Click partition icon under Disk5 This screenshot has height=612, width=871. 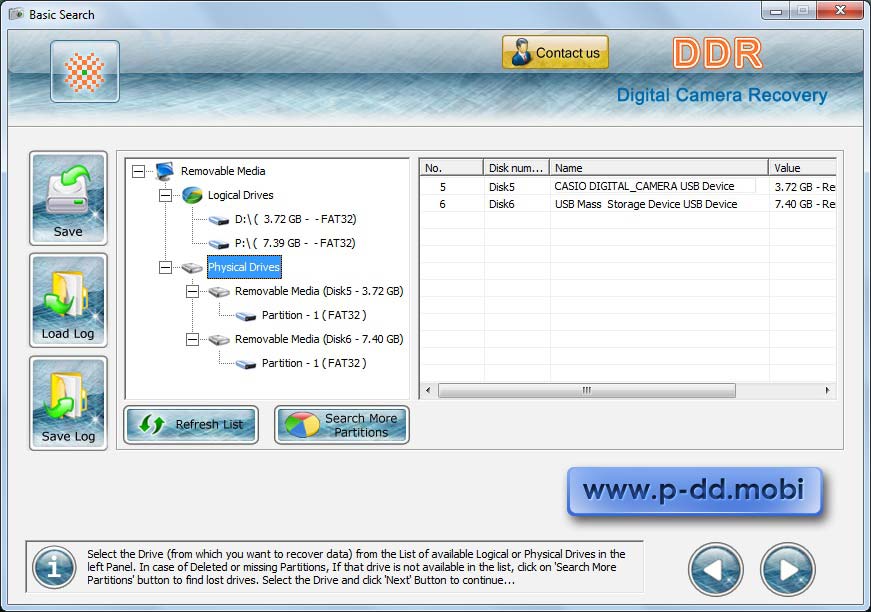(246, 317)
